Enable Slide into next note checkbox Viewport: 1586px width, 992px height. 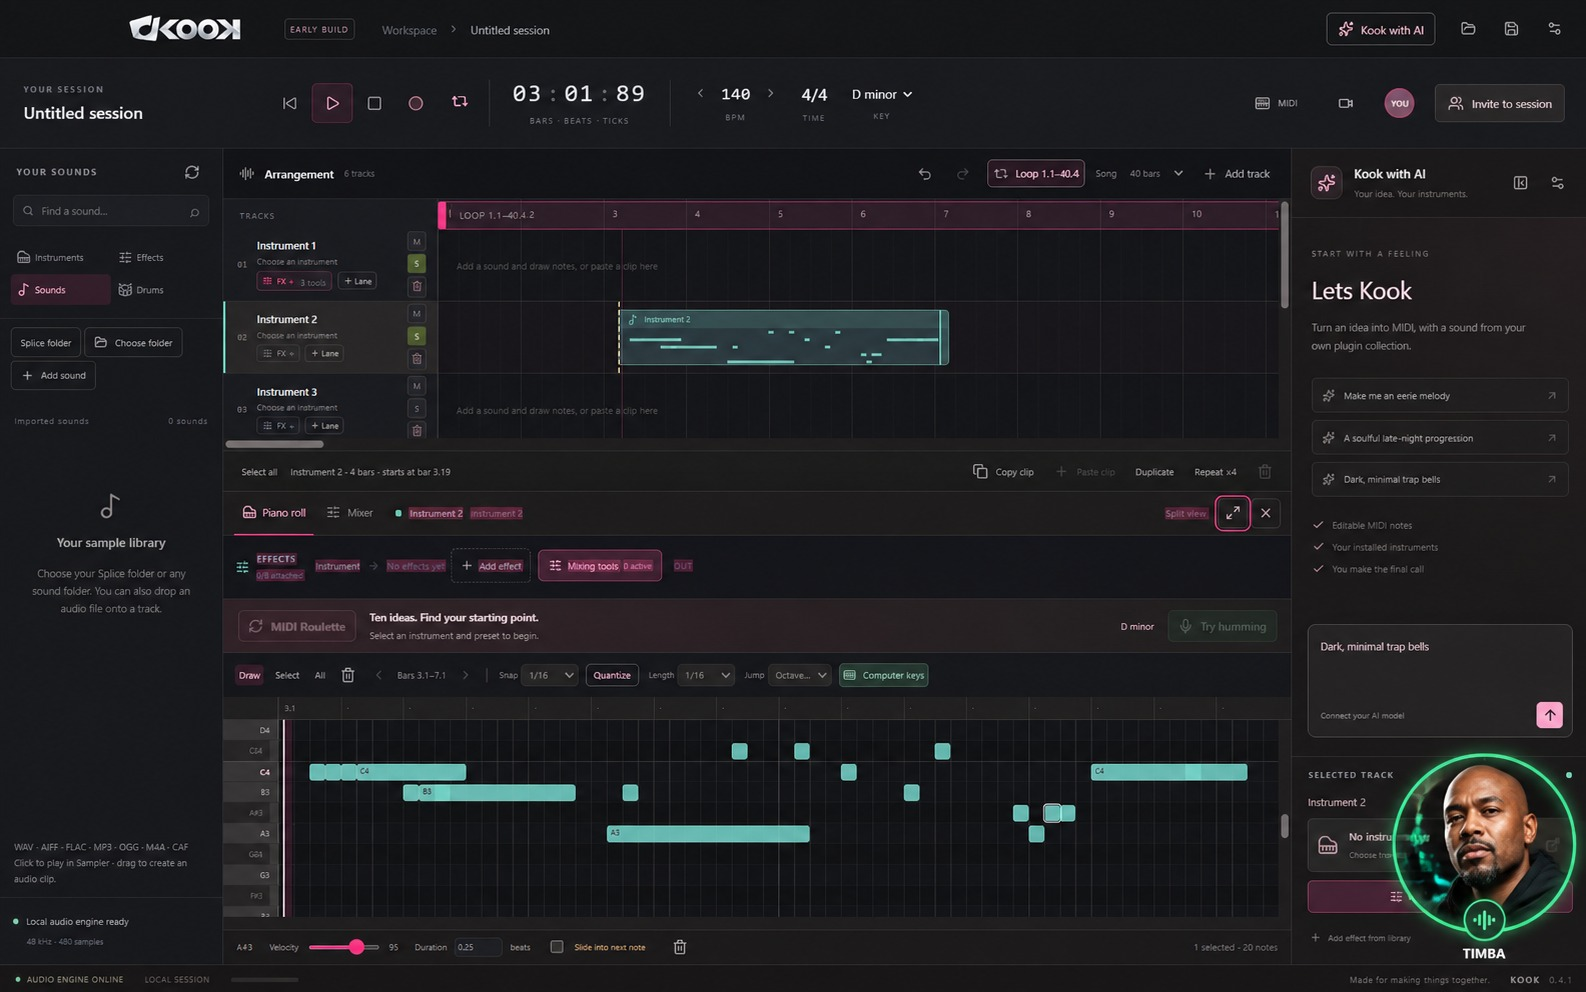click(x=557, y=947)
